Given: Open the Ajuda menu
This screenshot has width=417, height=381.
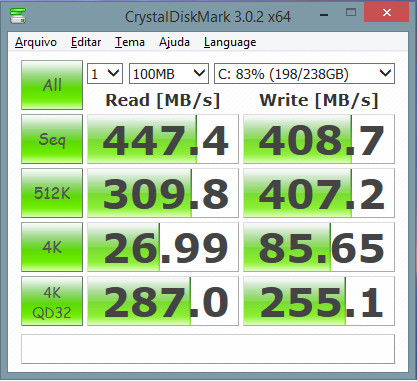Looking at the screenshot, I should point(174,42).
